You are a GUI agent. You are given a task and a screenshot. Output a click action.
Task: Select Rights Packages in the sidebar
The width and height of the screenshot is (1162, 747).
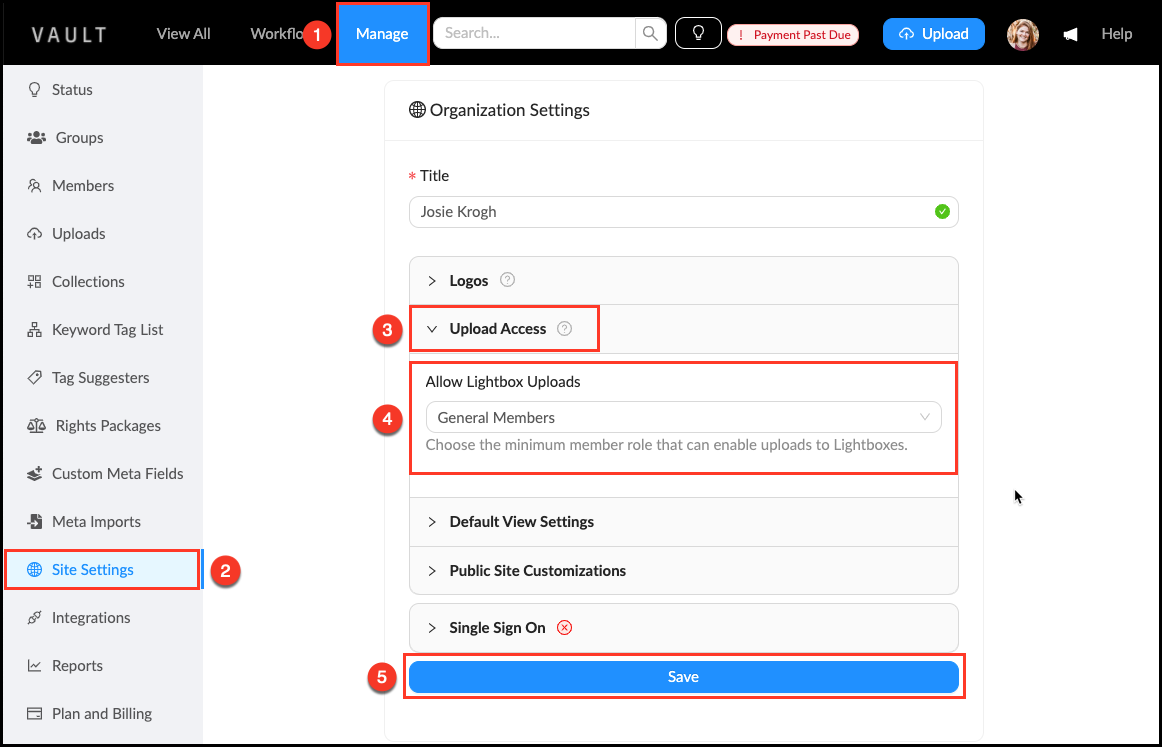(108, 426)
